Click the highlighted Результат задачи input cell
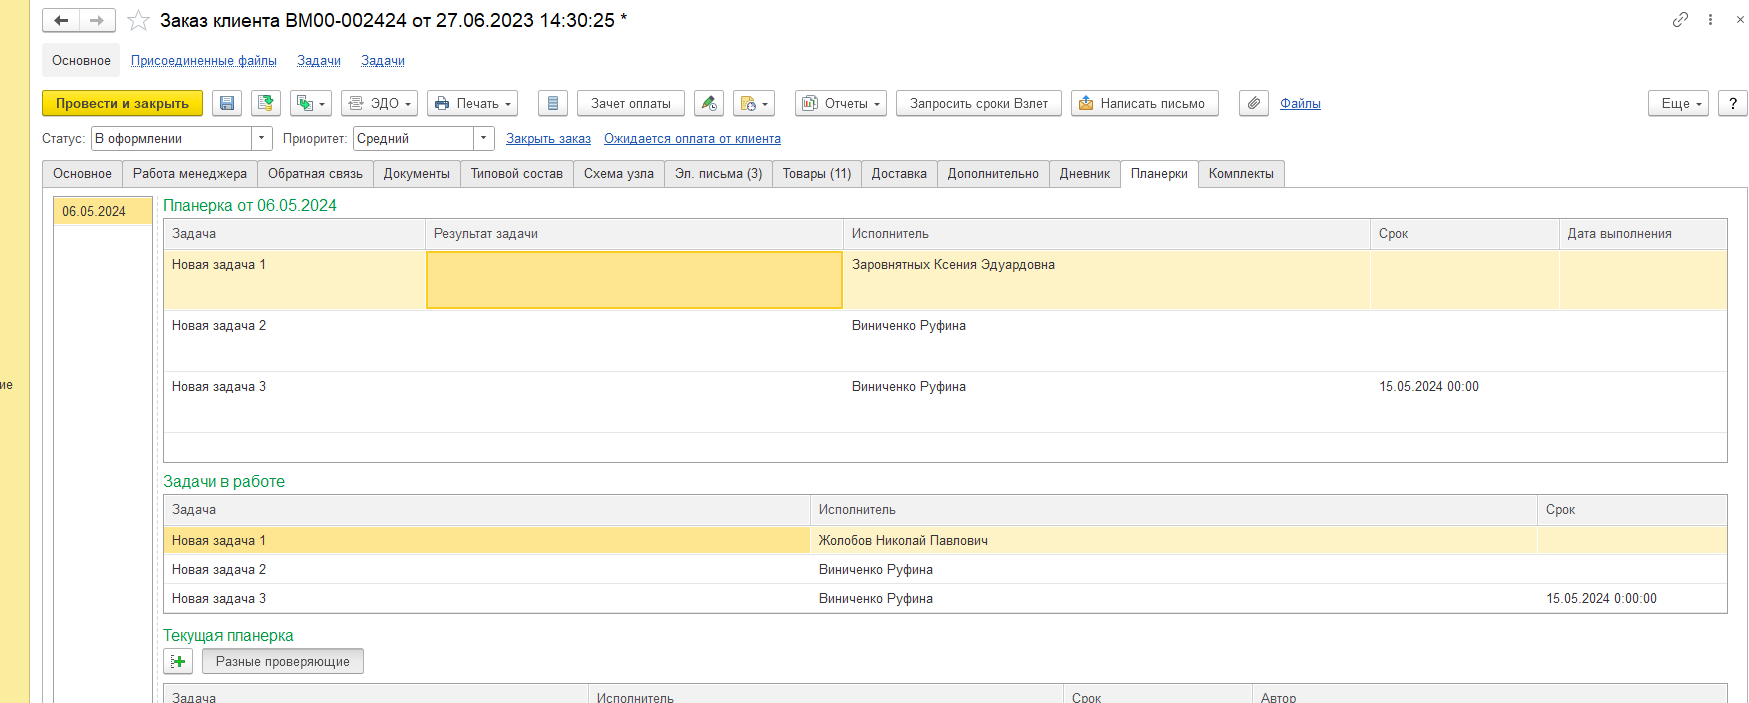This screenshot has height=703, width=1749. click(634, 280)
